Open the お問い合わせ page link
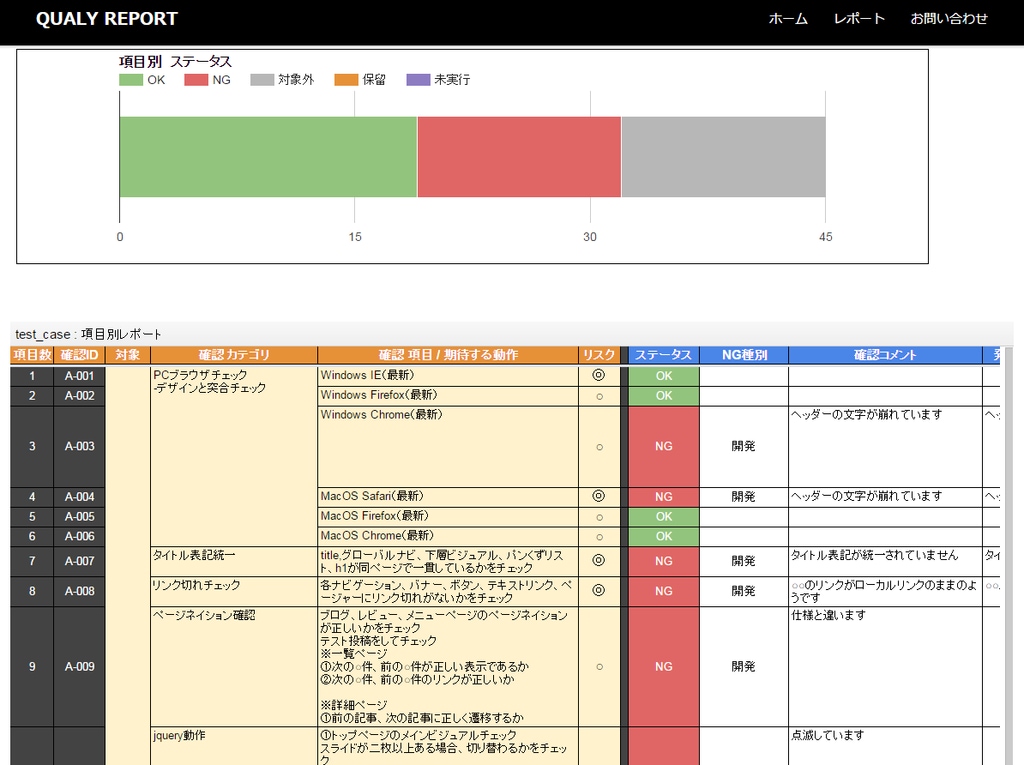 pyautogui.click(x=949, y=19)
